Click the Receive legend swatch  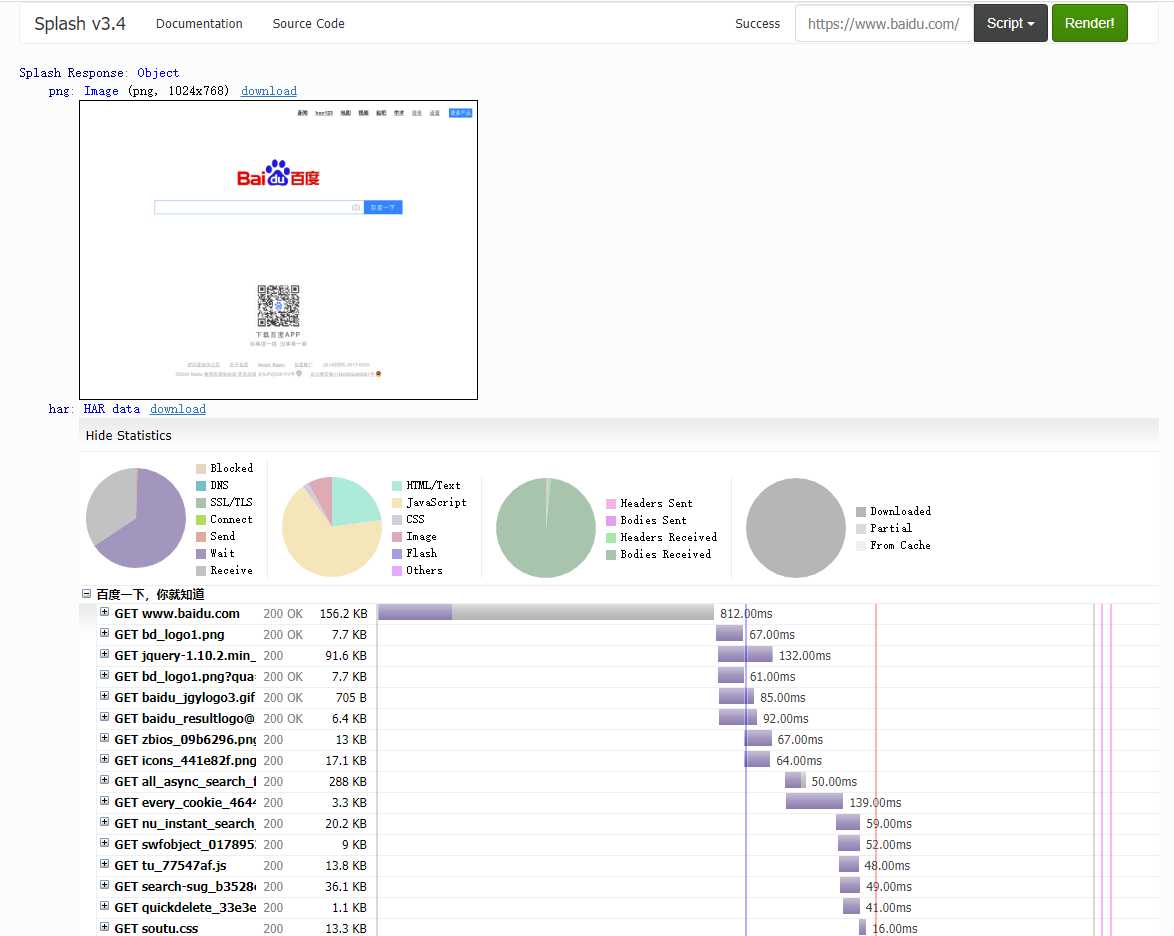[201, 571]
